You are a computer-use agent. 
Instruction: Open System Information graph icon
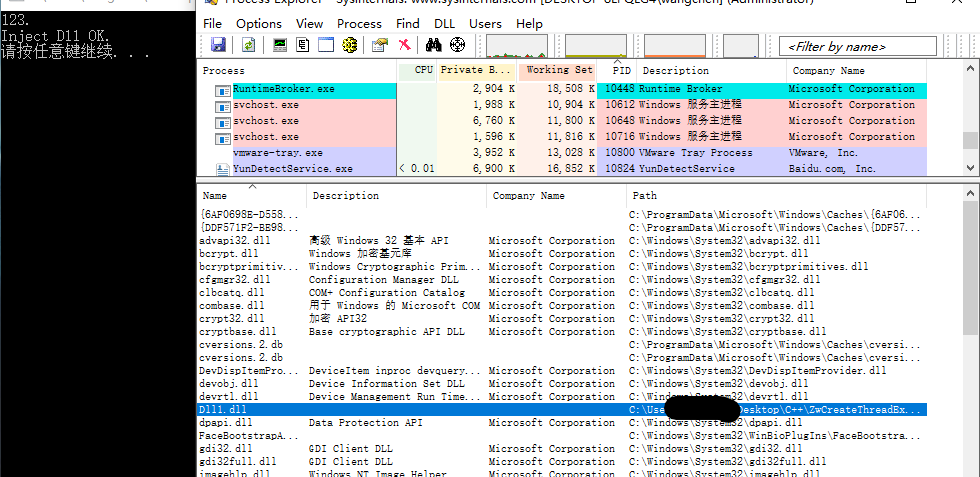280,45
